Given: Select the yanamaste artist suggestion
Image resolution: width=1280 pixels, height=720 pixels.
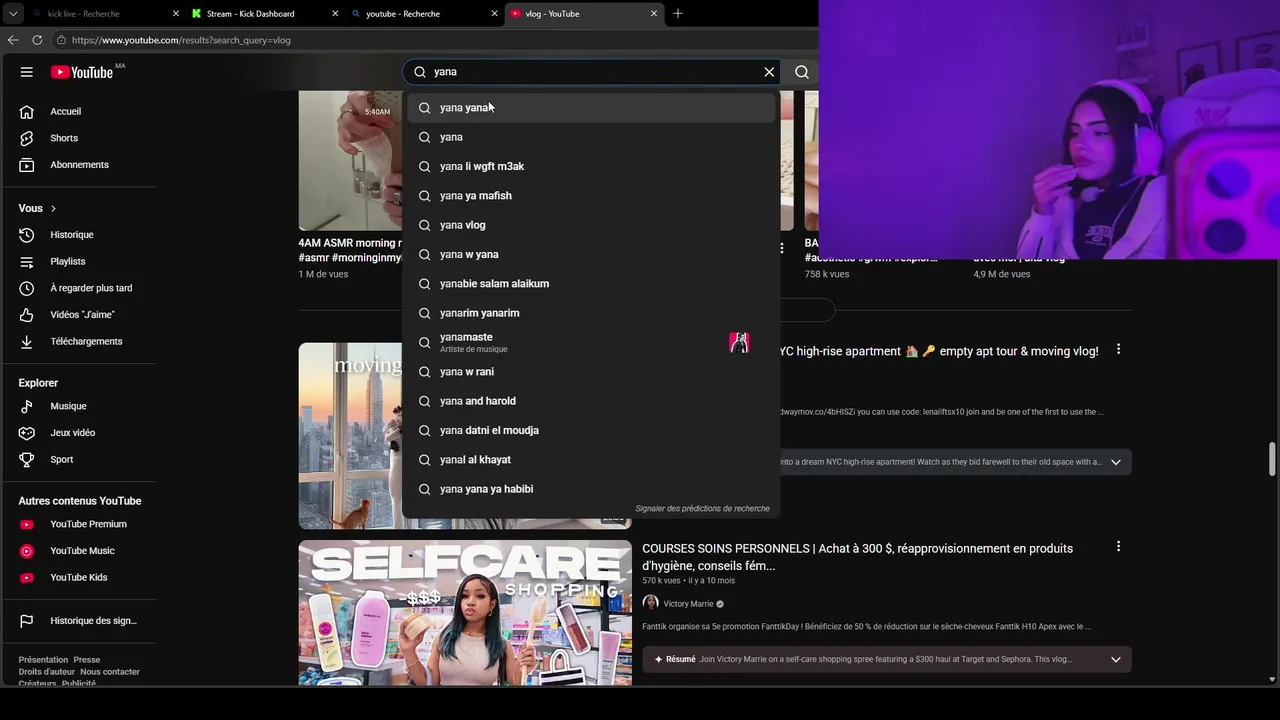Looking at the screenshot, I should tap(591, 342).
